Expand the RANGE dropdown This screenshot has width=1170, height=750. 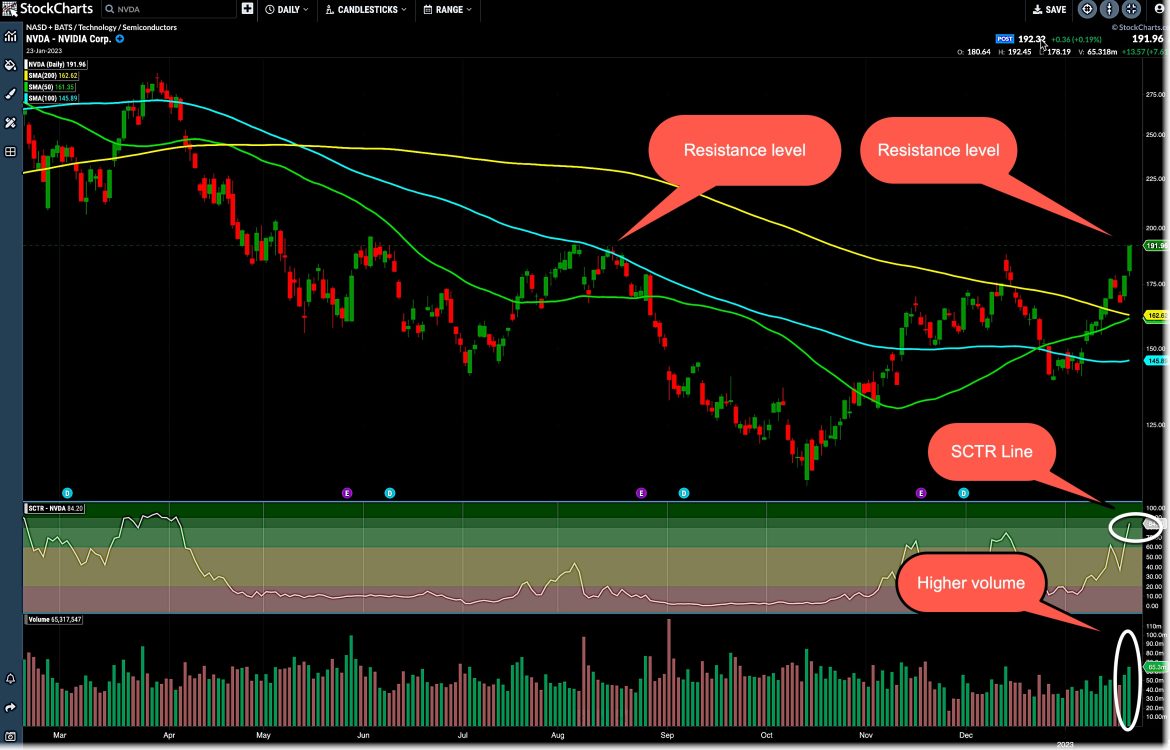coord(446,9)
